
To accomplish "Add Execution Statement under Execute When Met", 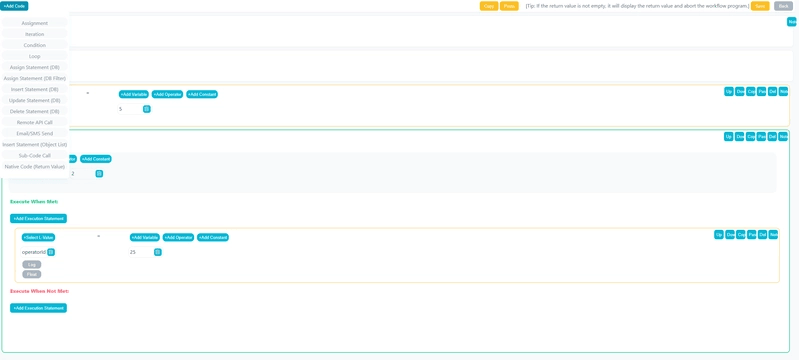I will tap(38, 218).
